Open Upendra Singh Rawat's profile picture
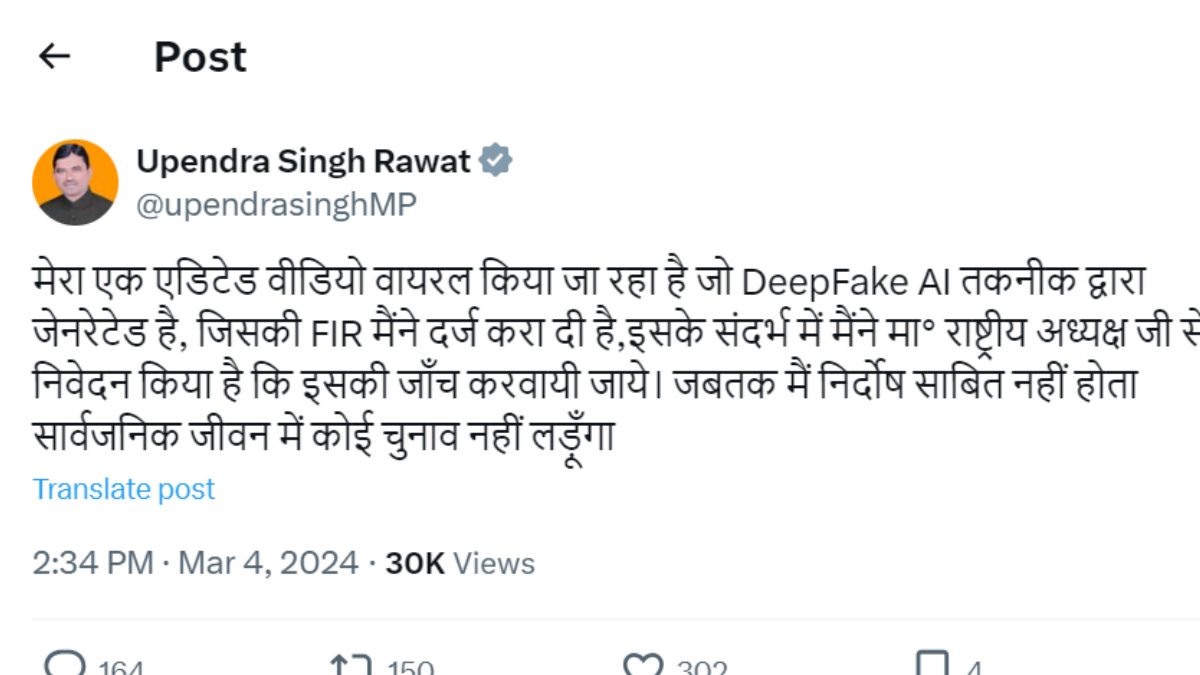The width and height of the screenshot is (1200, 675). click(x=75, y=182)
